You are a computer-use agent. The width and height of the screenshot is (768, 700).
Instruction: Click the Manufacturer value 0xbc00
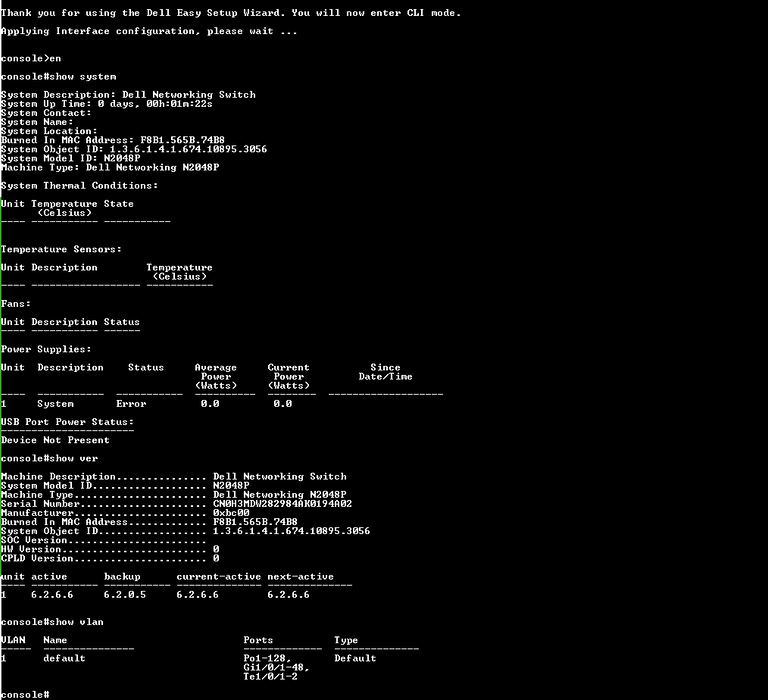tap(231, 513)
